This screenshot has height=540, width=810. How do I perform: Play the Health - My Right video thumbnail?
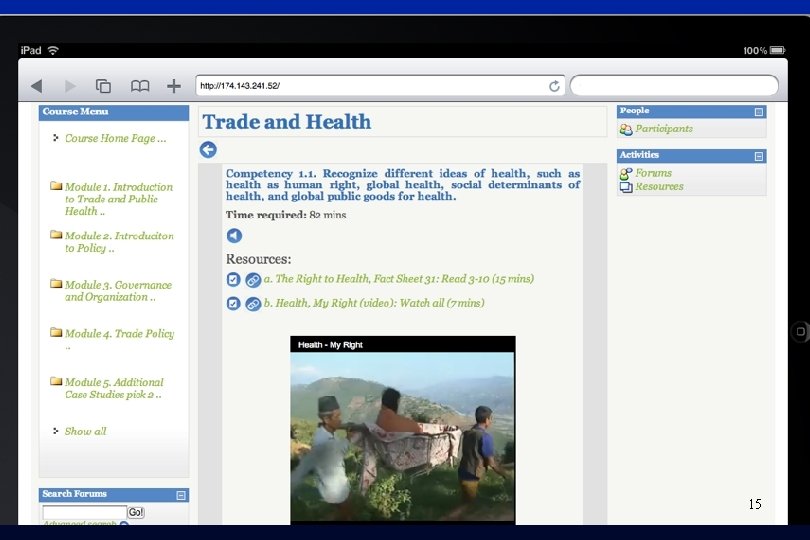pyautogui.click(x=402, y=430)
